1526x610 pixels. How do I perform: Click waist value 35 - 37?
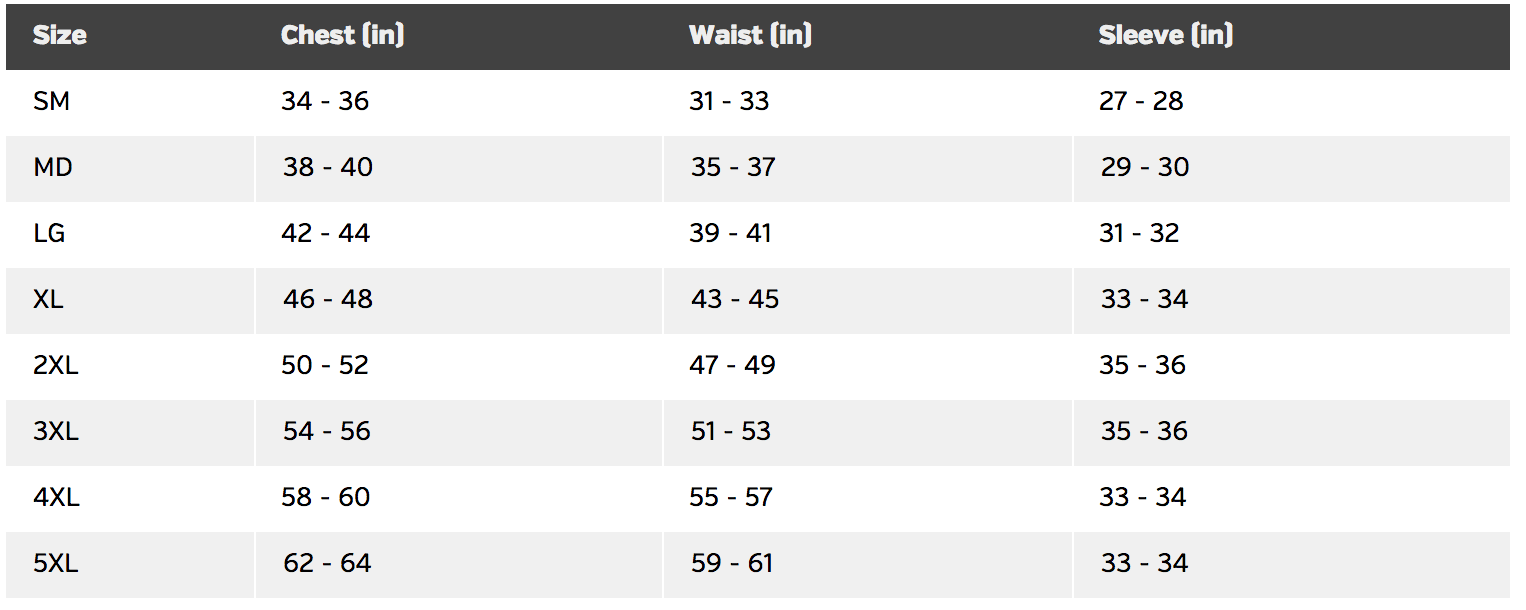click(x=733, y=167)
